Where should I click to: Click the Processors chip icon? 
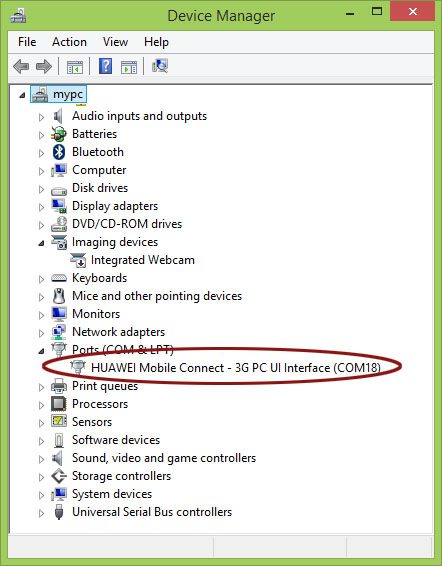click(58, 404)
